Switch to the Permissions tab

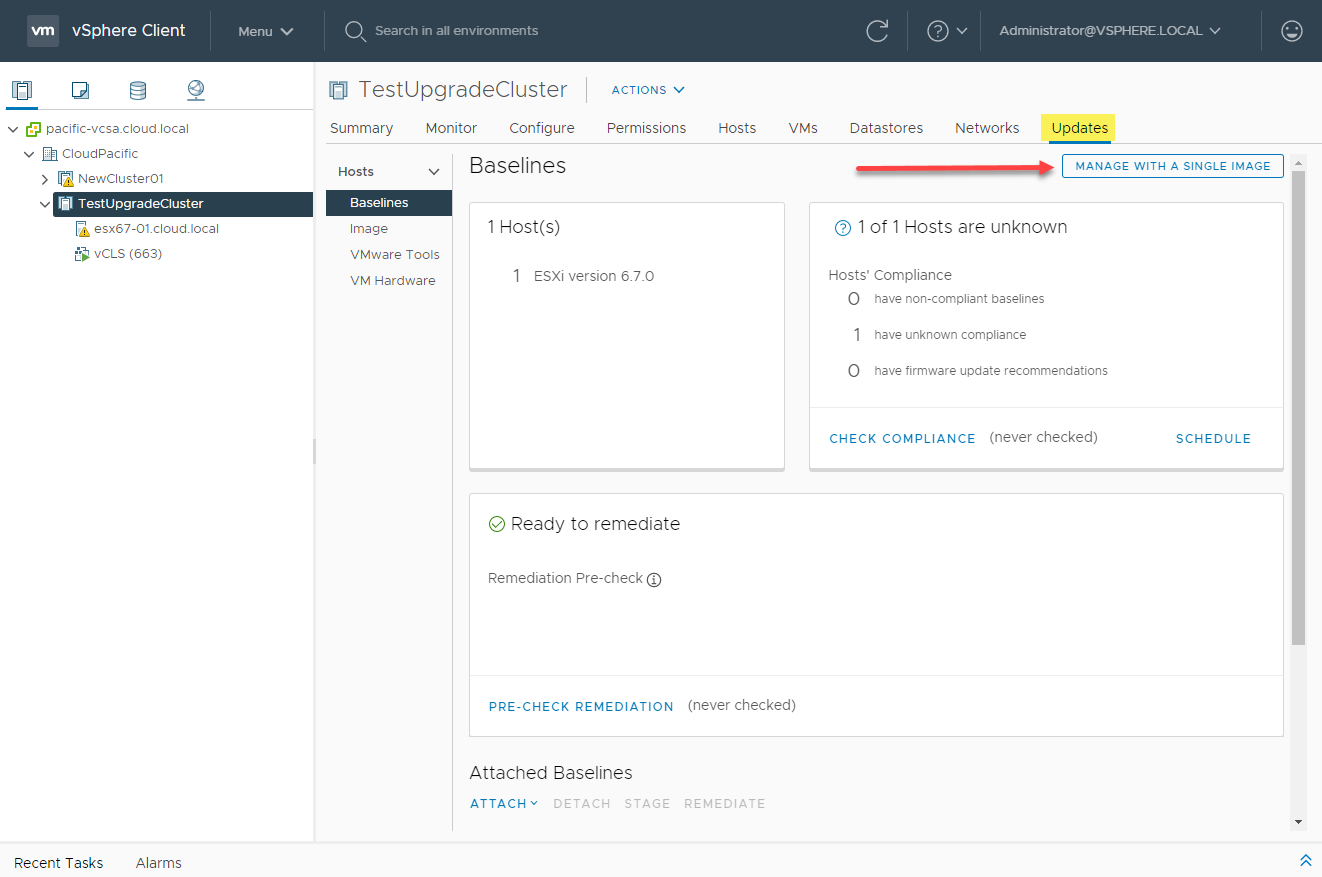pyautogui.click(x=646, y=128)
